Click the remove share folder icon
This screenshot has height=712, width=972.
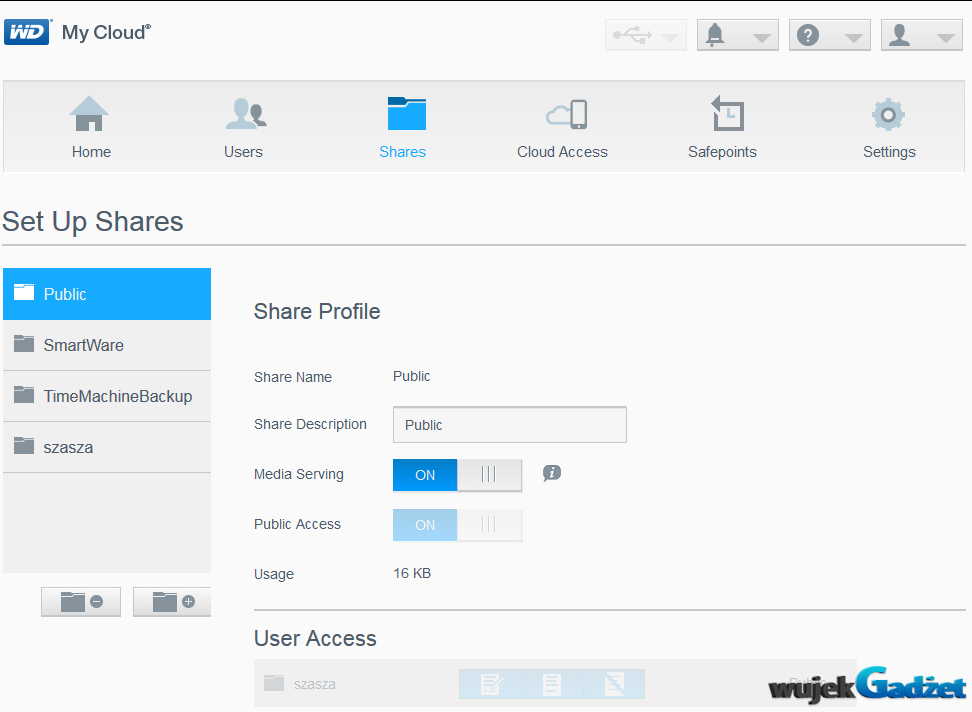click(x=81, y=602)
